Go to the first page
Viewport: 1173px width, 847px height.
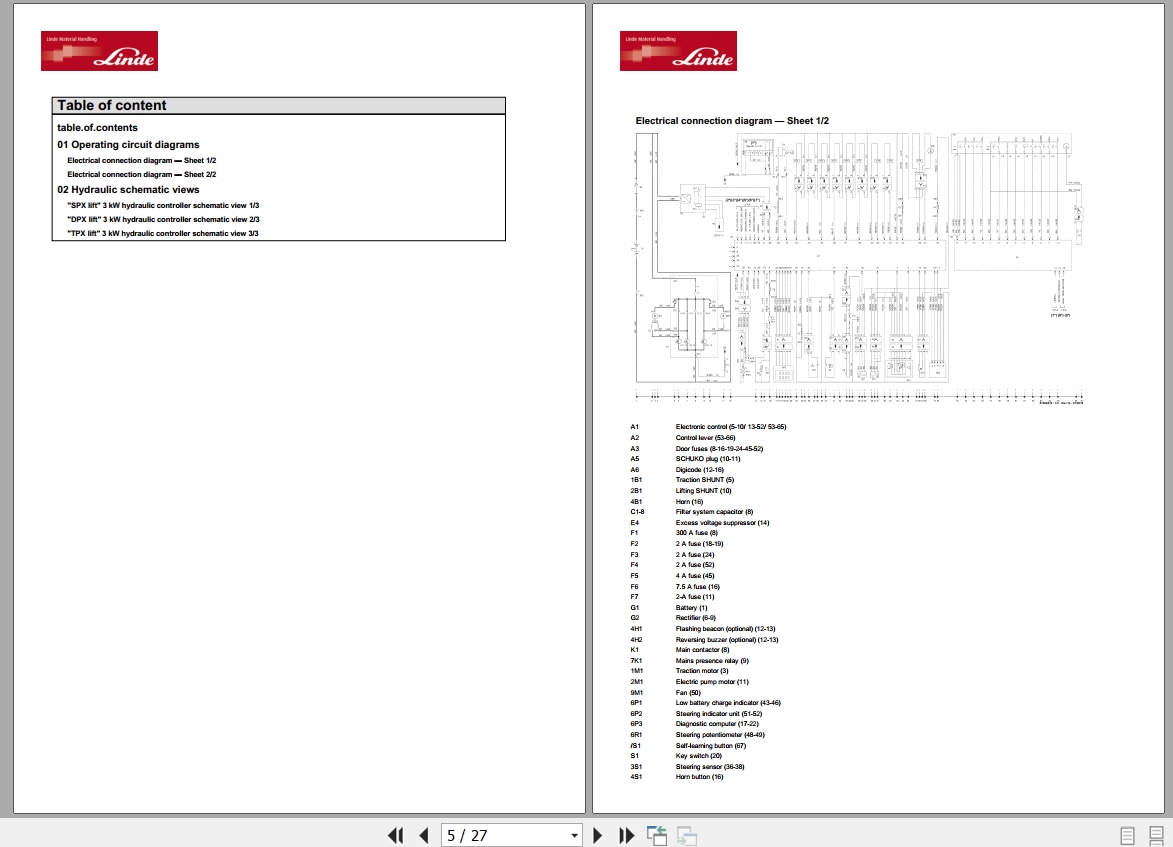[x=396, y=835]
